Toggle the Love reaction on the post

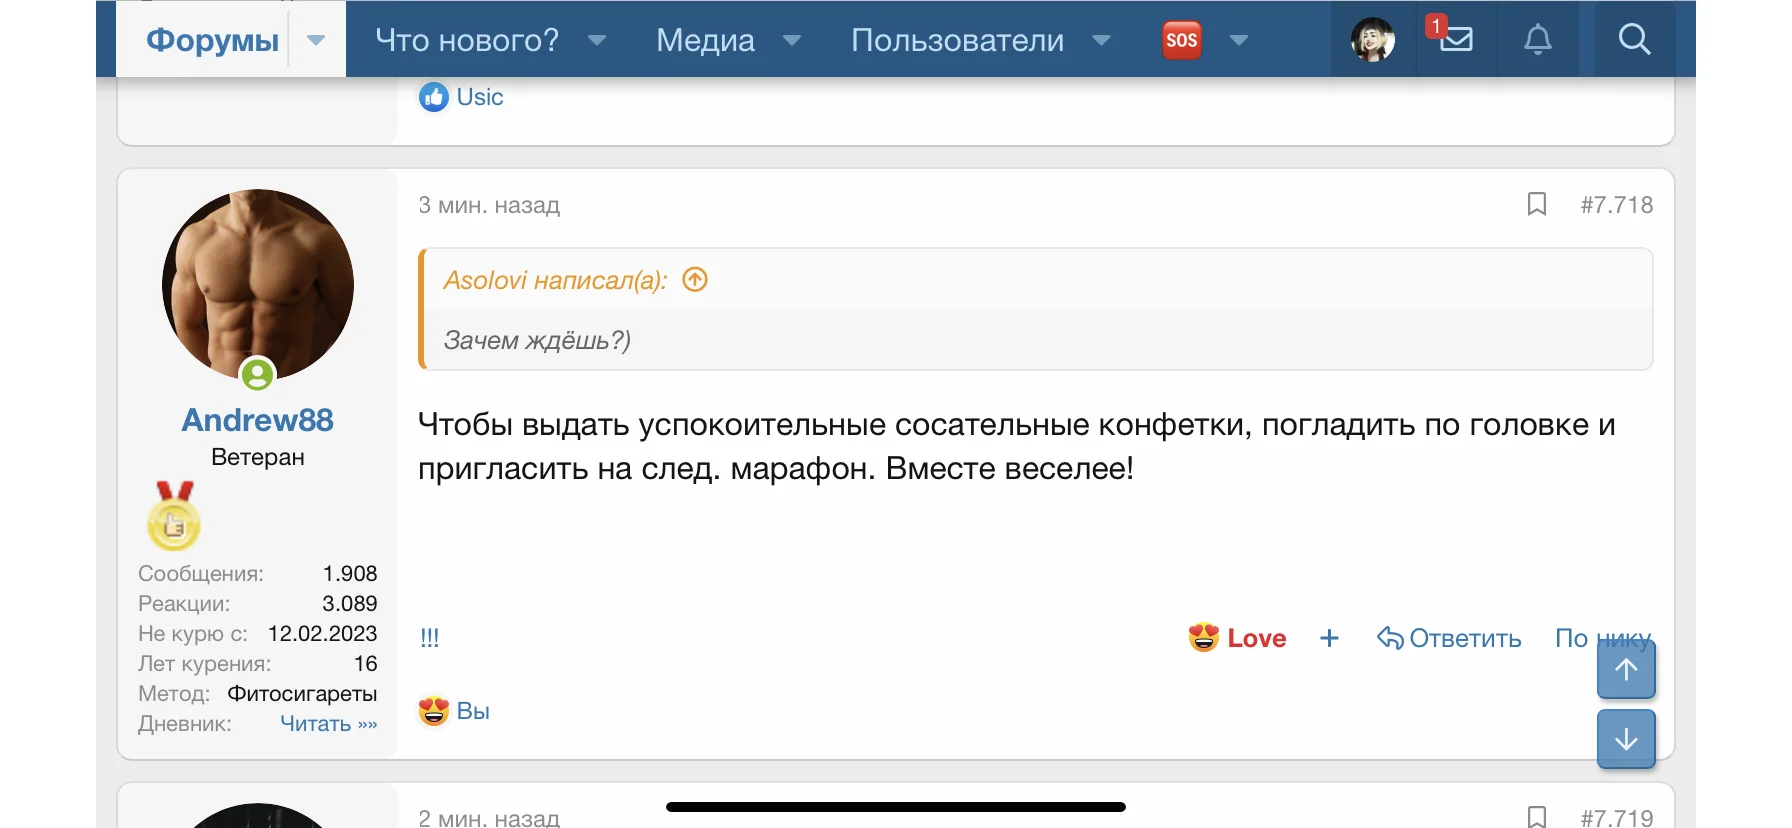pos(1237,638)
